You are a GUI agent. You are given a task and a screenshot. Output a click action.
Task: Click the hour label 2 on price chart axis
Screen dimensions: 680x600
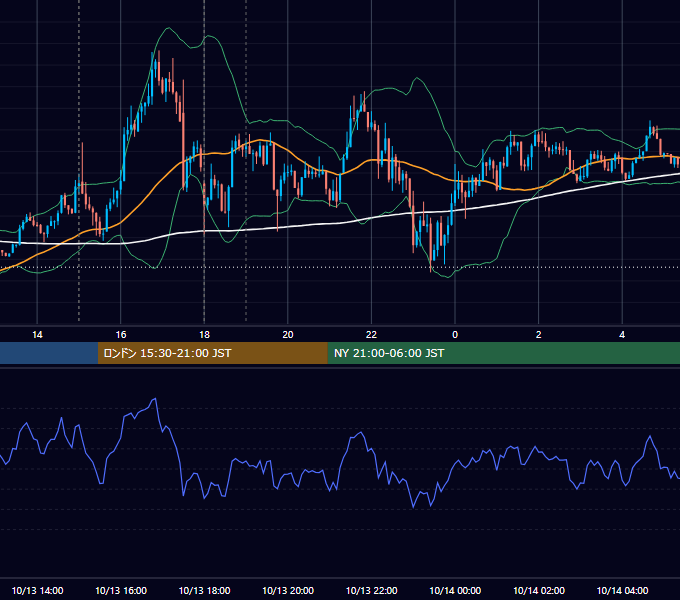[539, 335]
